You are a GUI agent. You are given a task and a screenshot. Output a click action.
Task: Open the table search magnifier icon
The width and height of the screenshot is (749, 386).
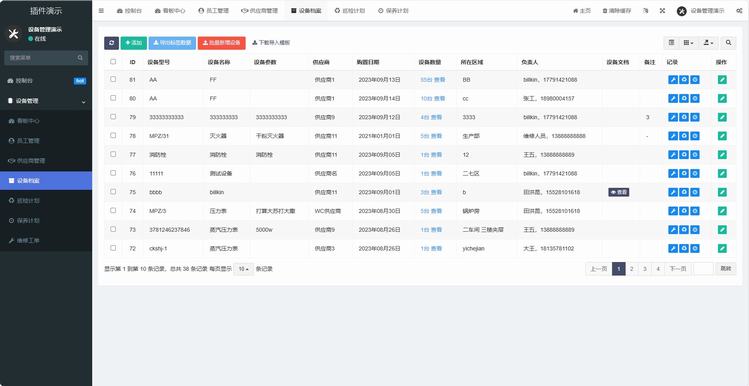(x=728, y=43)
